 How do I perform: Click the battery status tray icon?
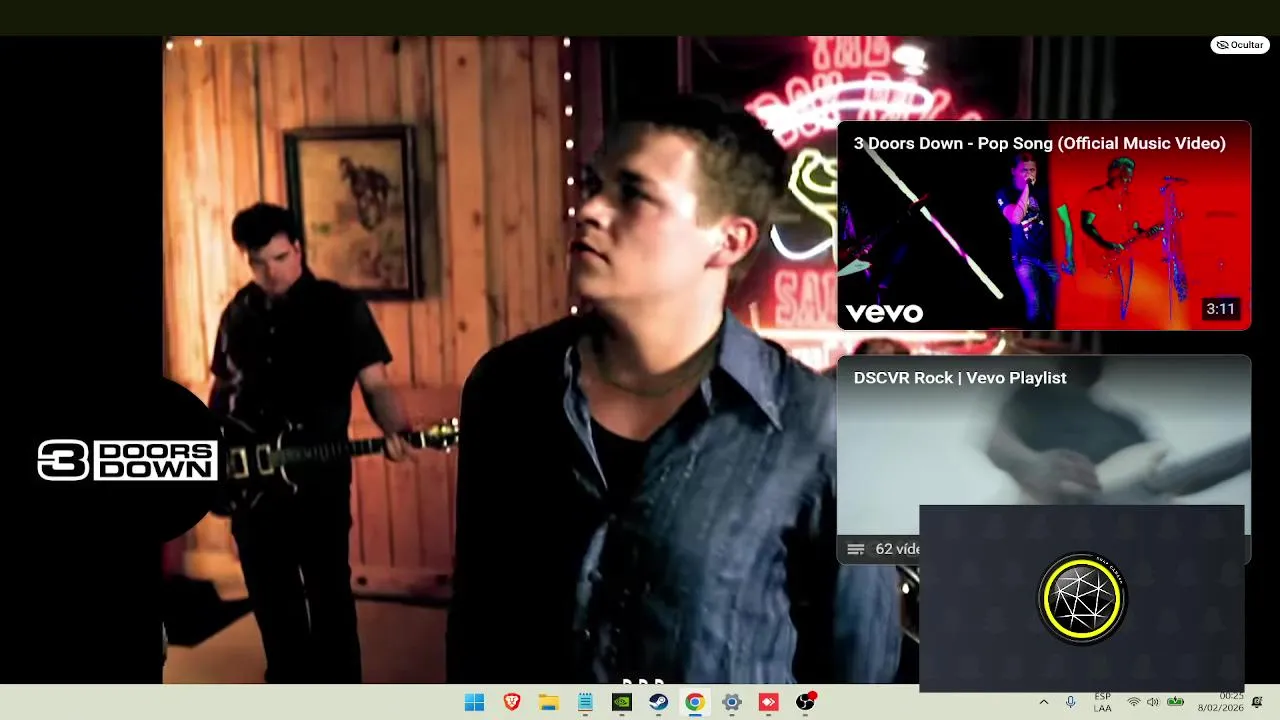1176,702
